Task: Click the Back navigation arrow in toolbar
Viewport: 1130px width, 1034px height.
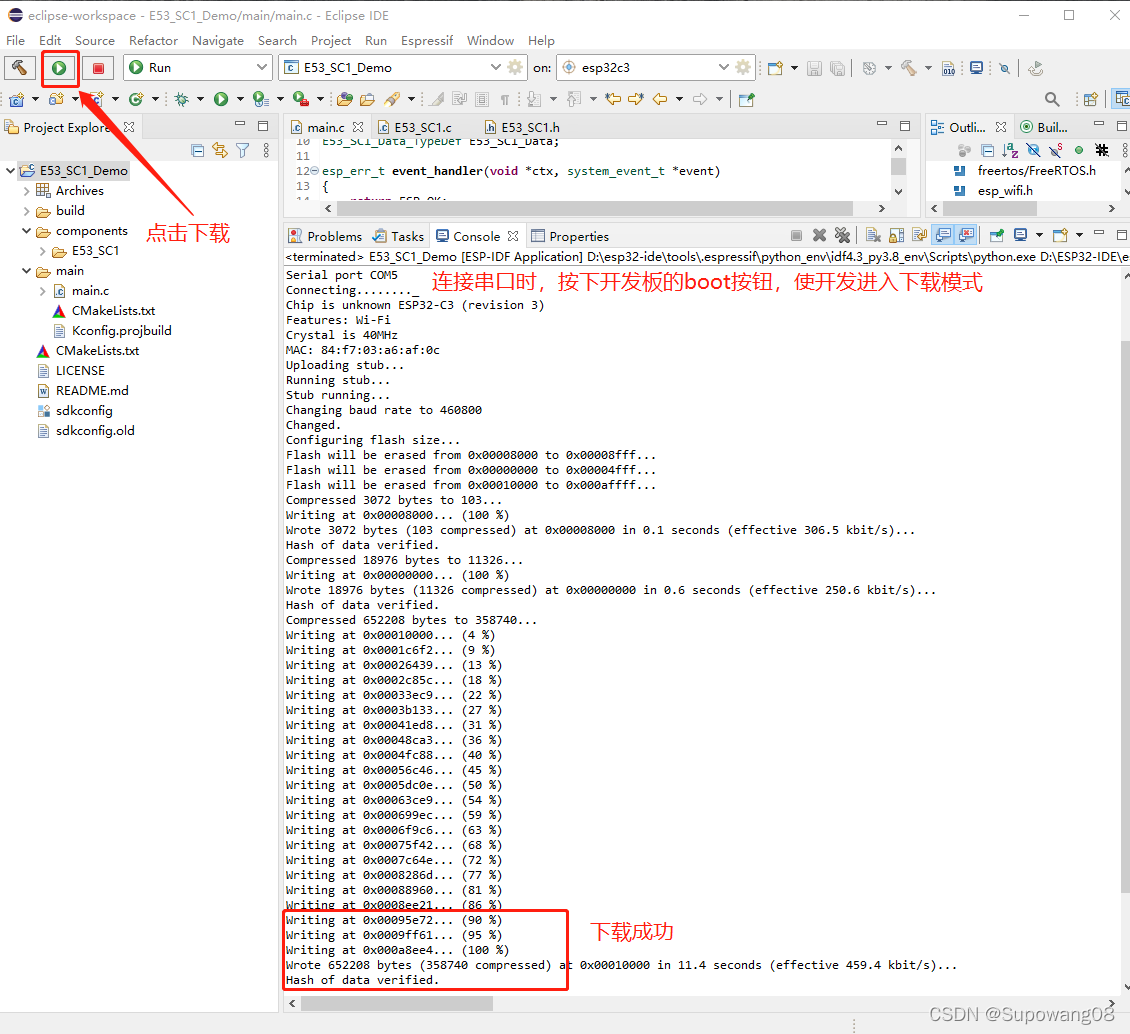Action: click(659, 99)
